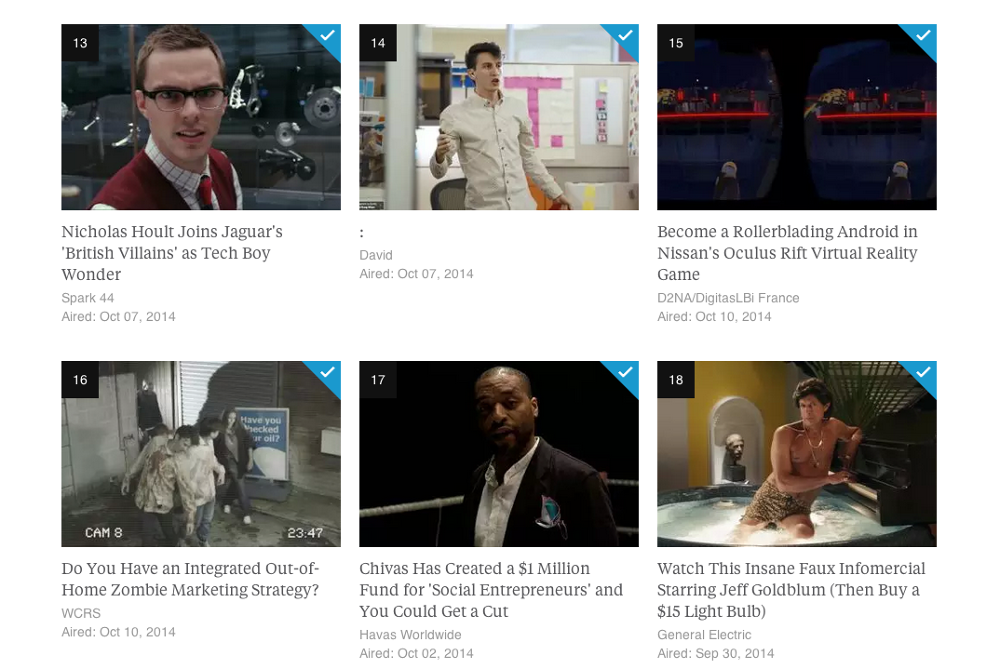This screenshot has height=669, width=1000.
Task: Open the Jeff Goldblum hot tub thumbnail
Action: (x=797, y=453)
